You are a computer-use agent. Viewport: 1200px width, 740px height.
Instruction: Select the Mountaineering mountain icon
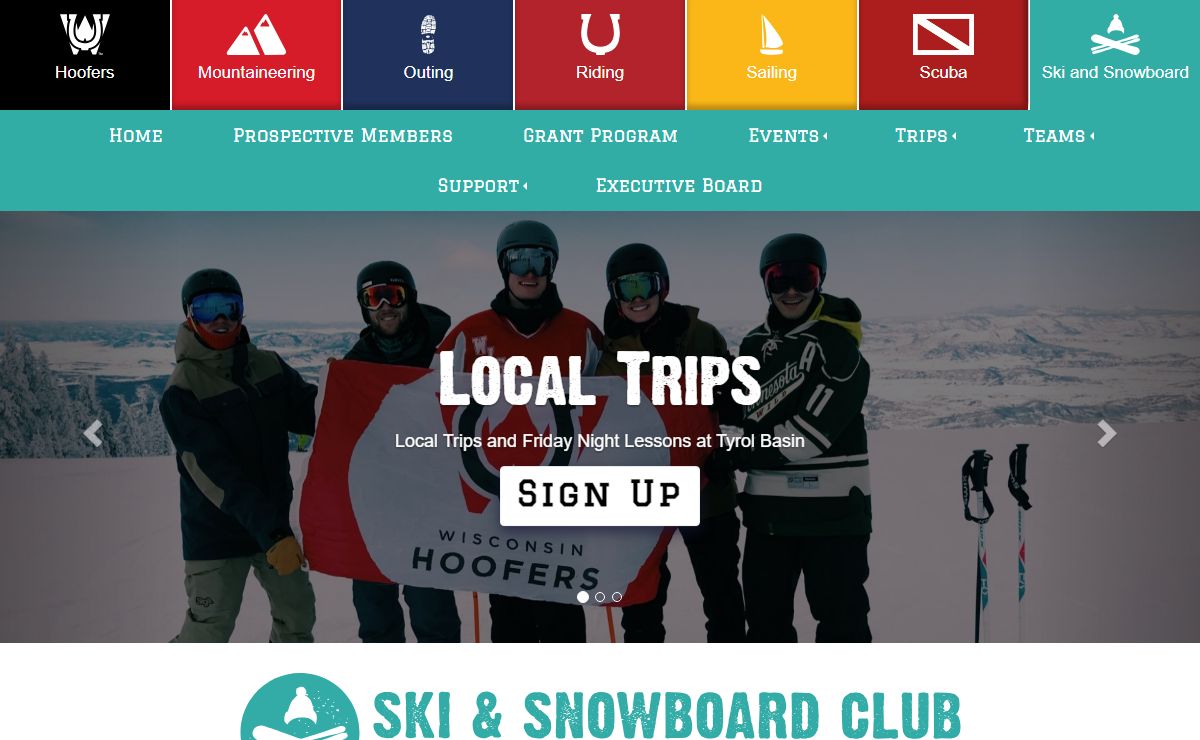click(x=256, y=35)
